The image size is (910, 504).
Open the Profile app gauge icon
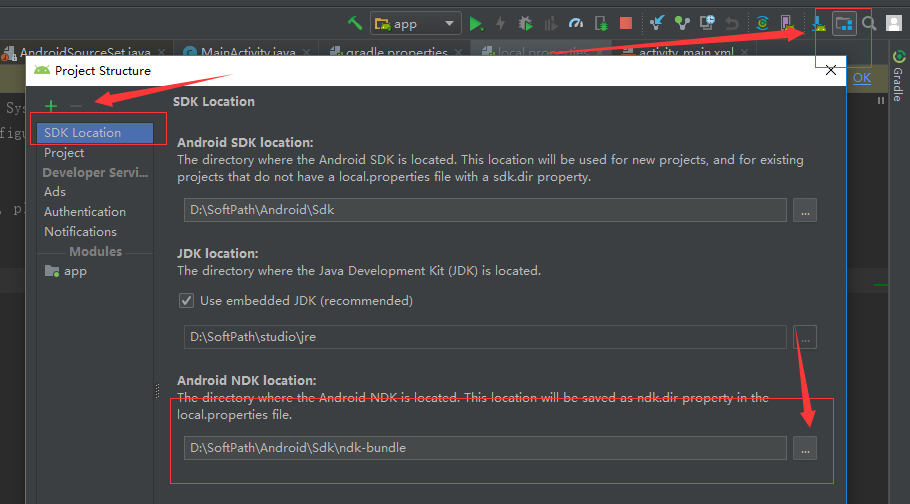(576, 23)
